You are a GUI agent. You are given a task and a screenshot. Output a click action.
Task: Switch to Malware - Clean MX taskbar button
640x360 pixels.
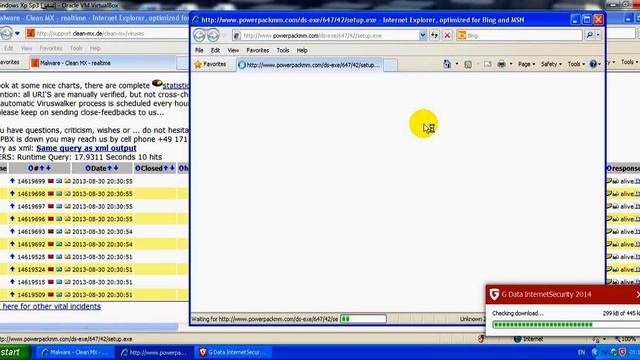(75, 352)
